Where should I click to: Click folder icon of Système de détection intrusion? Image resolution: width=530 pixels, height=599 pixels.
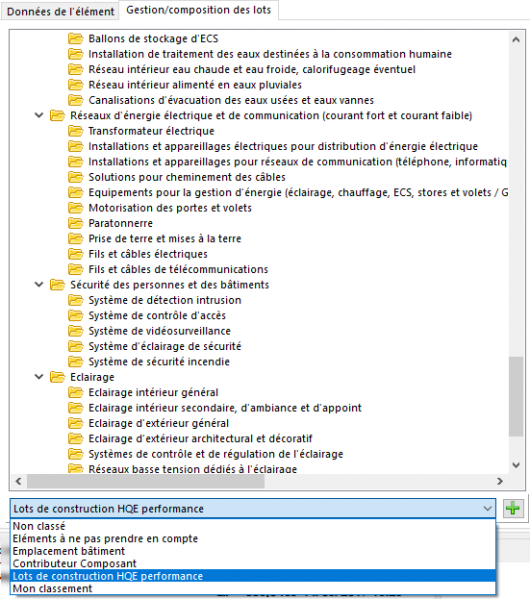[x=76, y=300]
